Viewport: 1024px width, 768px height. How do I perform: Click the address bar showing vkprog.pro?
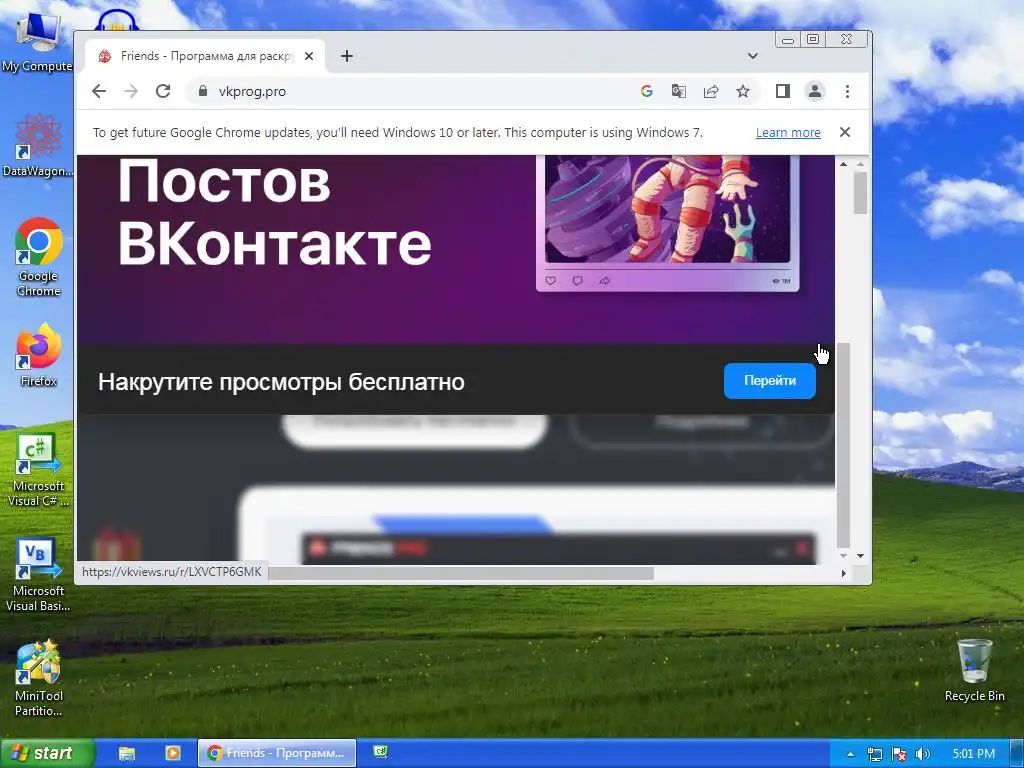click(x=418, y=91)
